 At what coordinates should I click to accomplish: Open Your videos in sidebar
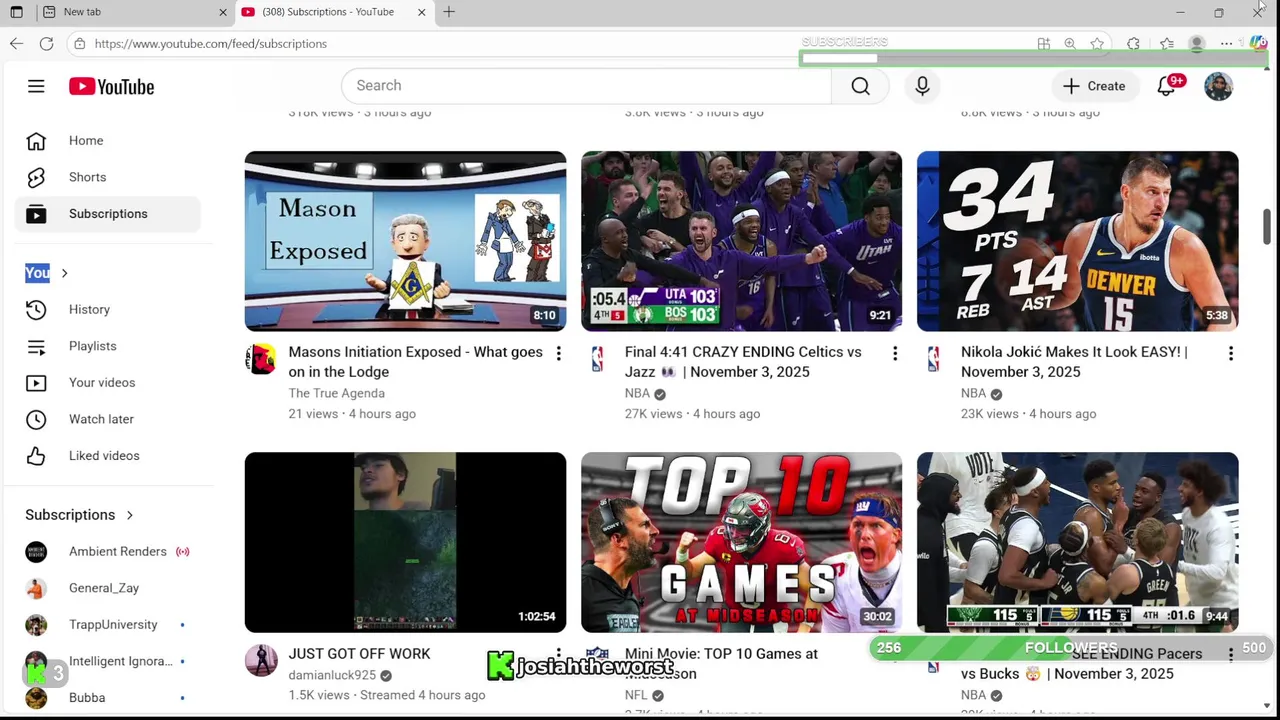(108, 383)
